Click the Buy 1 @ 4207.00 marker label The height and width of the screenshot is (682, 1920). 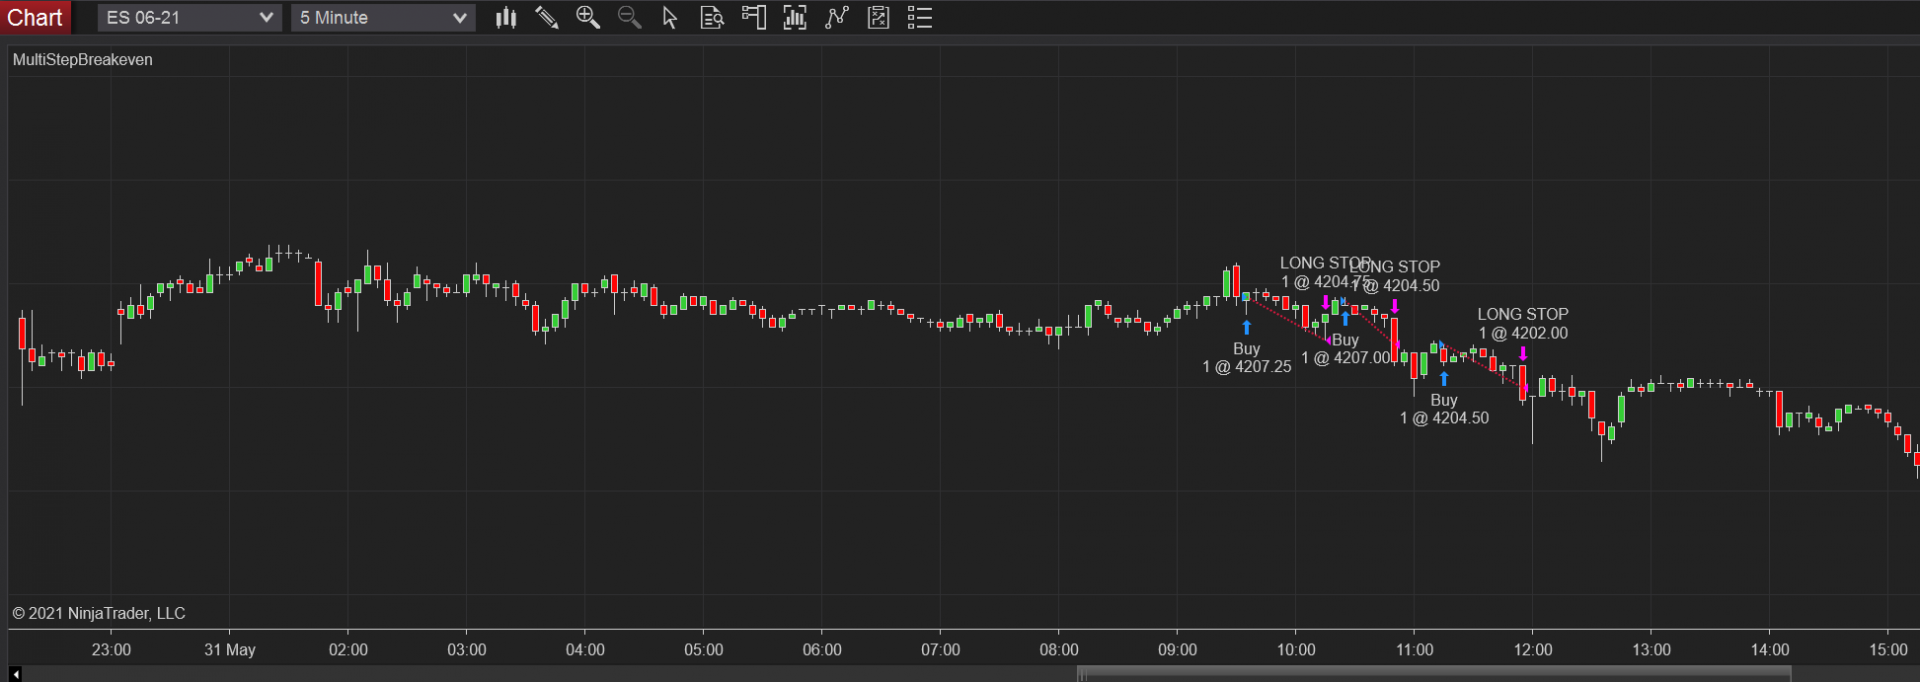tap(1346, 349)
